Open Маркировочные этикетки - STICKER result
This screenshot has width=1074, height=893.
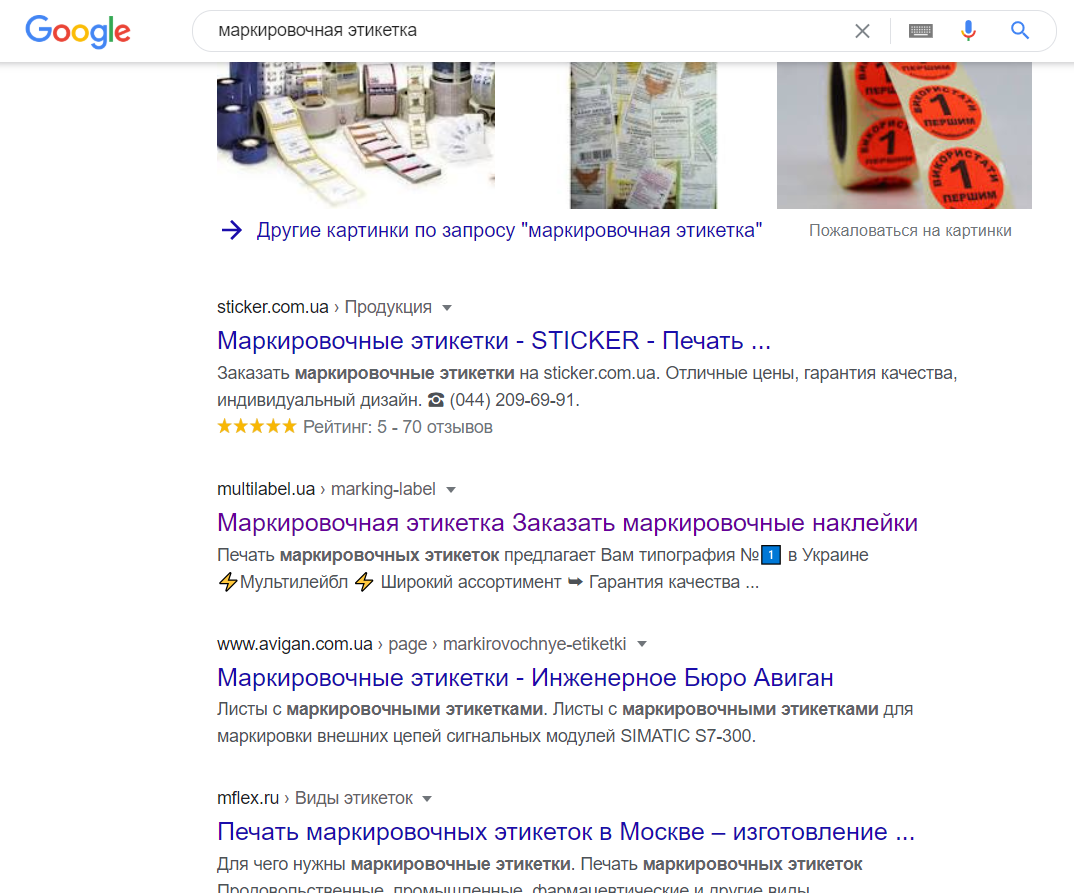click(494, 340)
